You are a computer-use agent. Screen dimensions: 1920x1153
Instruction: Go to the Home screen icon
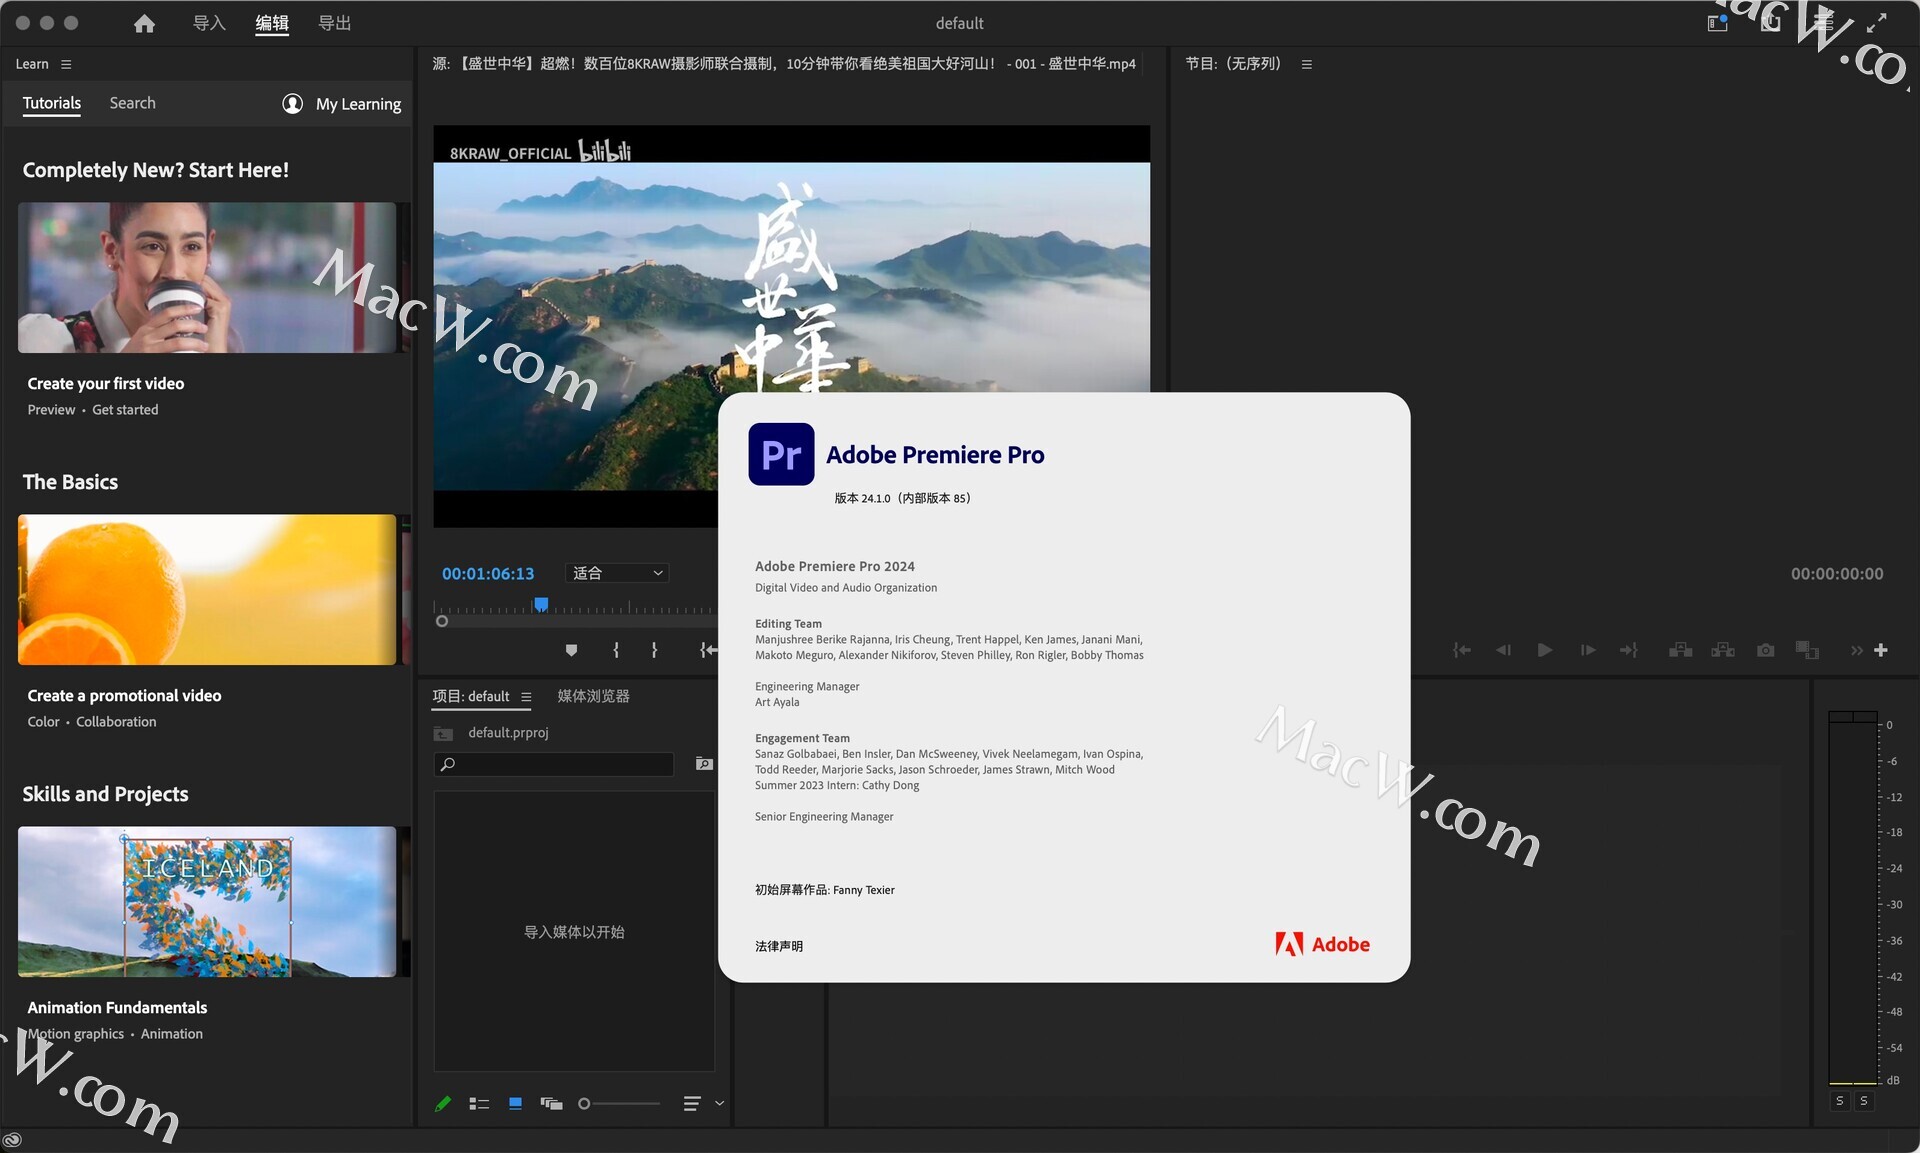pos(144,23)
